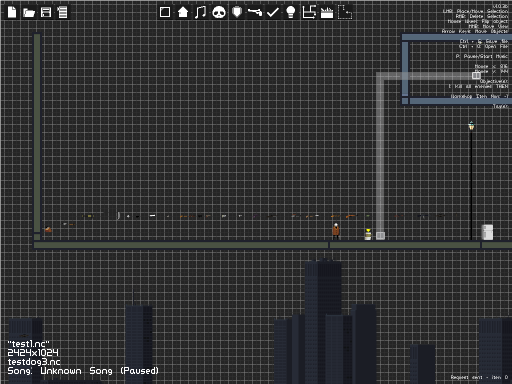Select the lightbulb lighting icon
512x384 pixels.
tap(291, 12)
